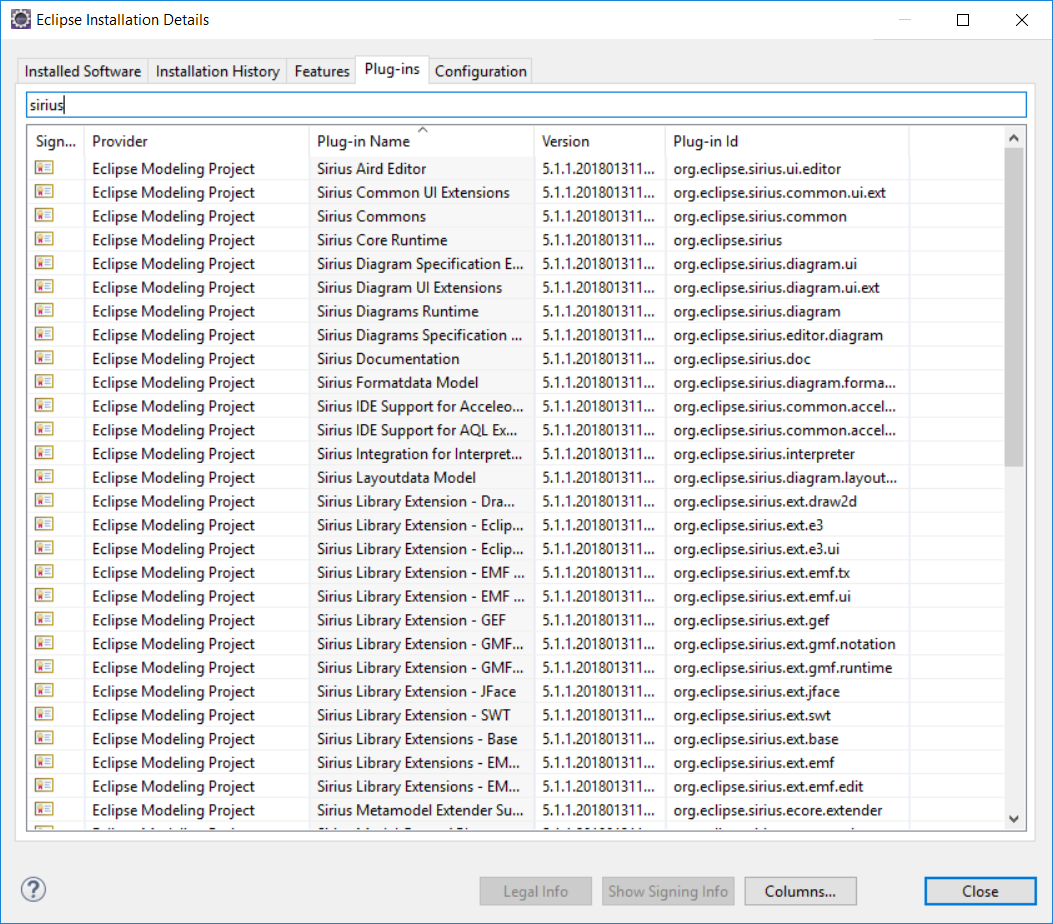Select the Sirius Aird Editor row name
The height and width of the screenshot is (924, 1053).
pyautogui.click(x=371, y=169)
